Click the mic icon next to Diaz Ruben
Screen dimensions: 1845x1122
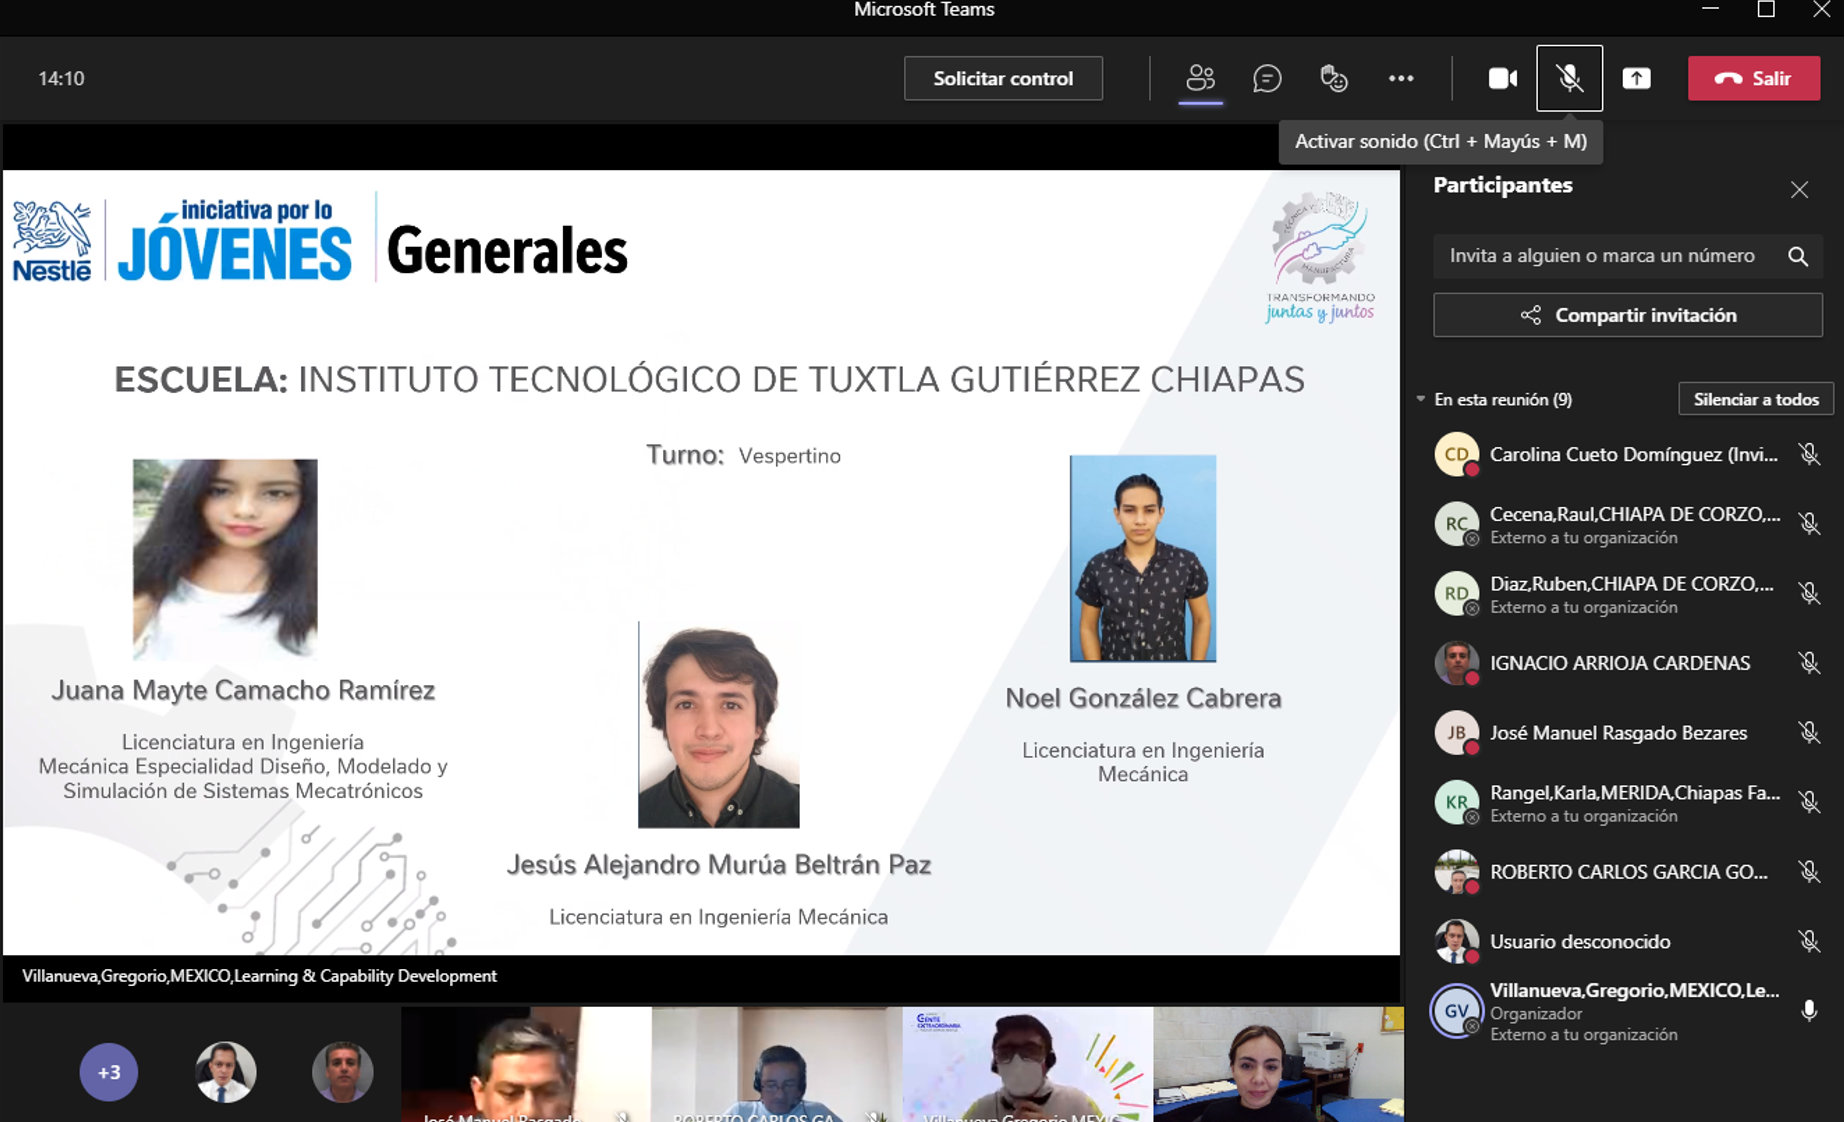(x=1808, y=594)
